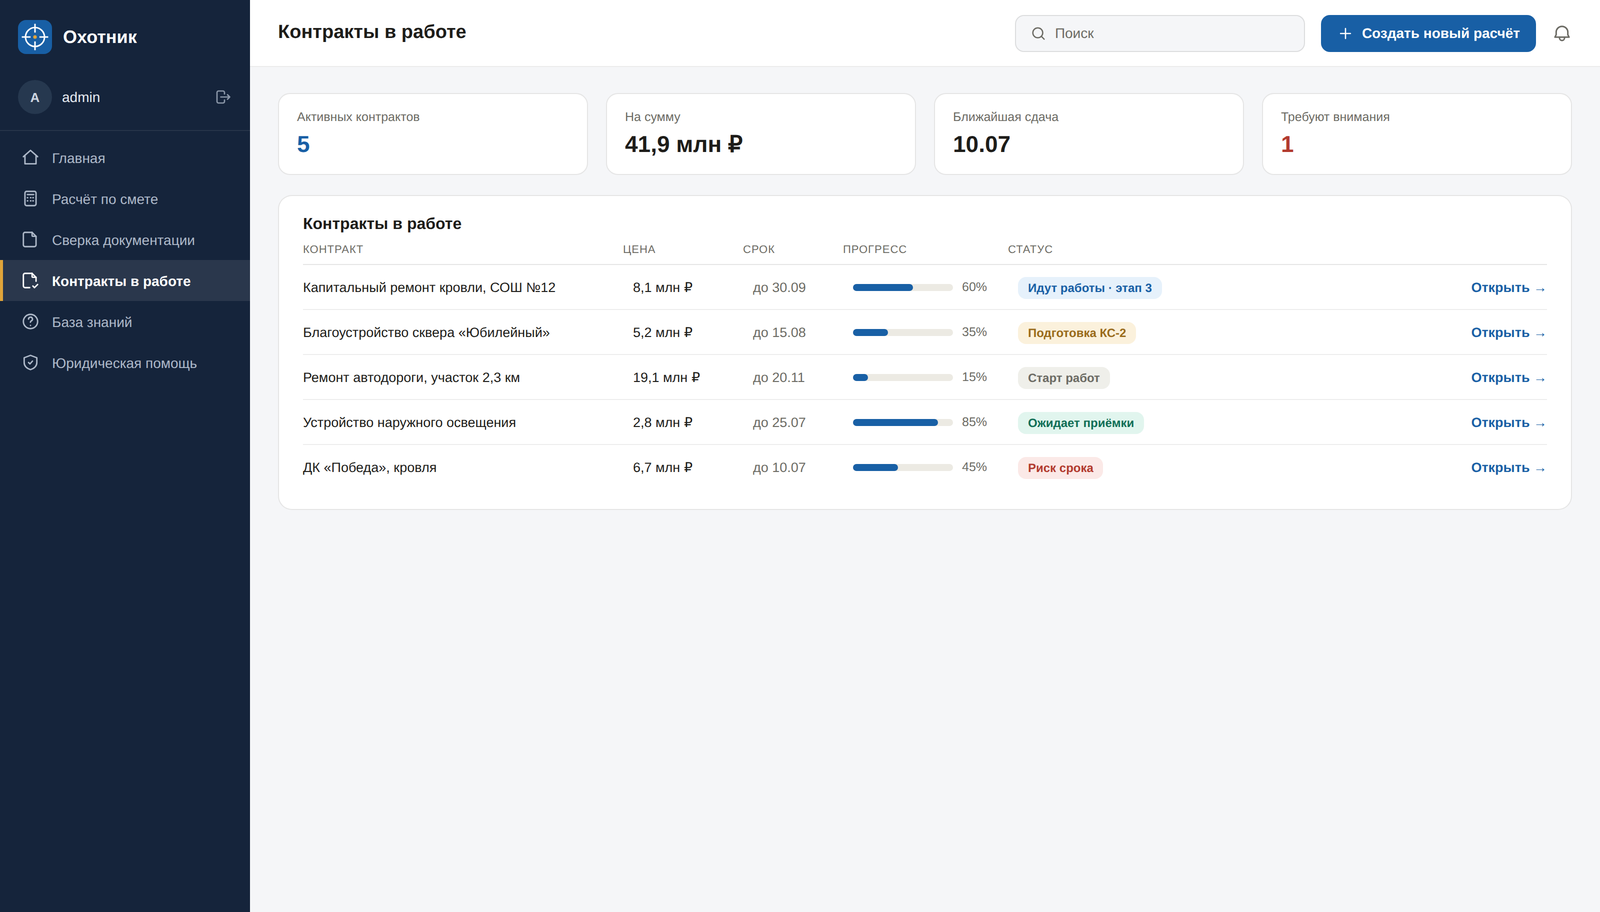Open the Ремонт автодороги contract link

(1508, 378)
